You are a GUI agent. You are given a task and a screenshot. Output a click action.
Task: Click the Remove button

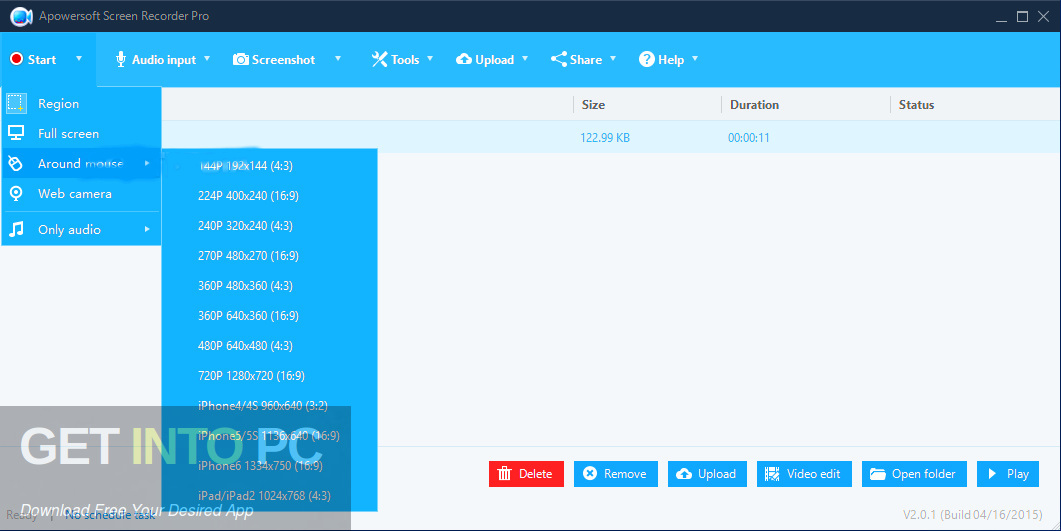(616, 474)
